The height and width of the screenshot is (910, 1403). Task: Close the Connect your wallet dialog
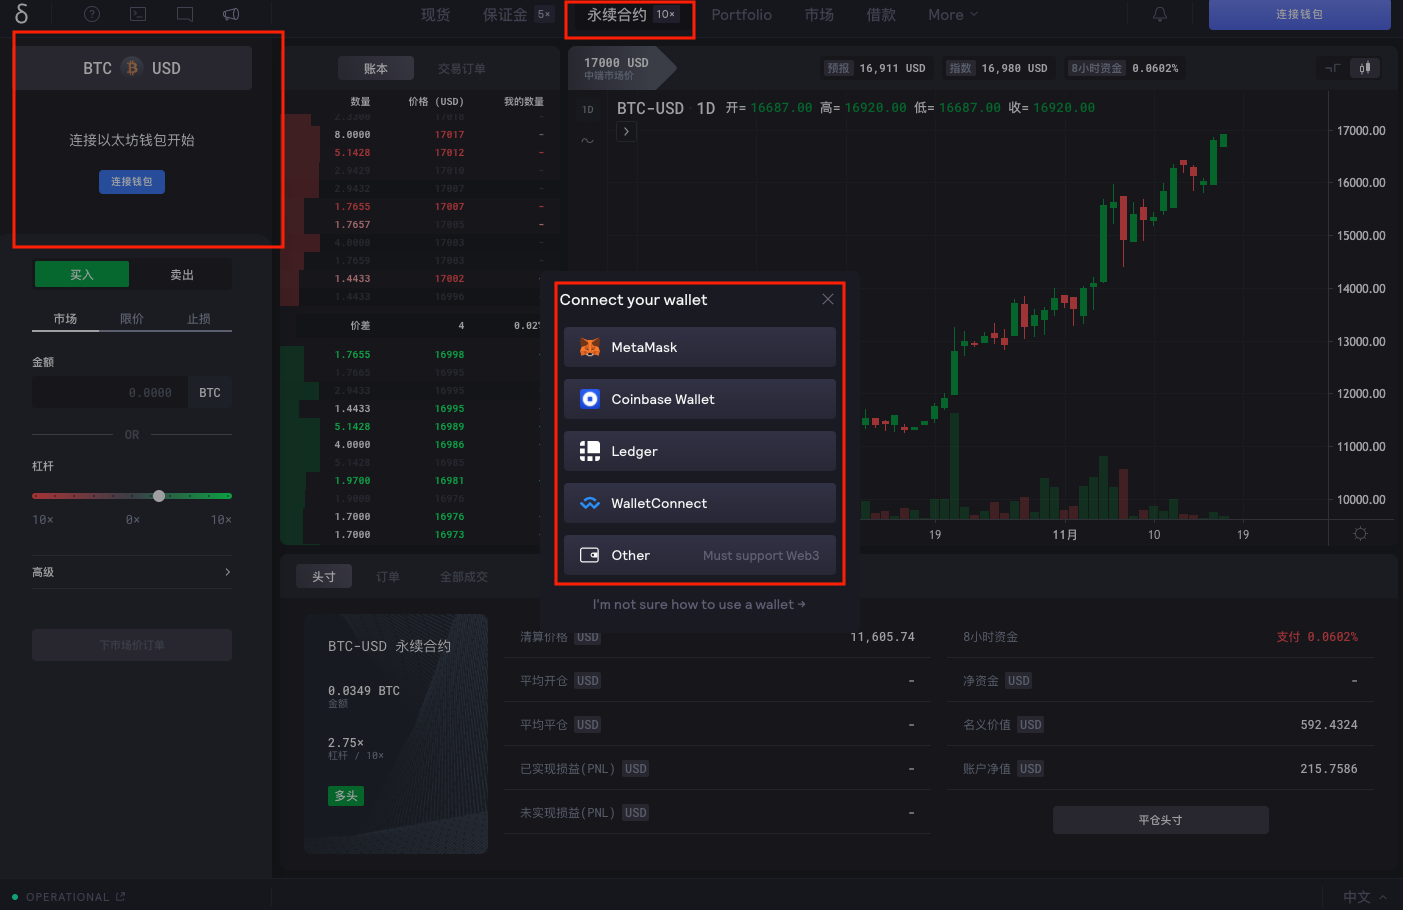click(828, 299)
